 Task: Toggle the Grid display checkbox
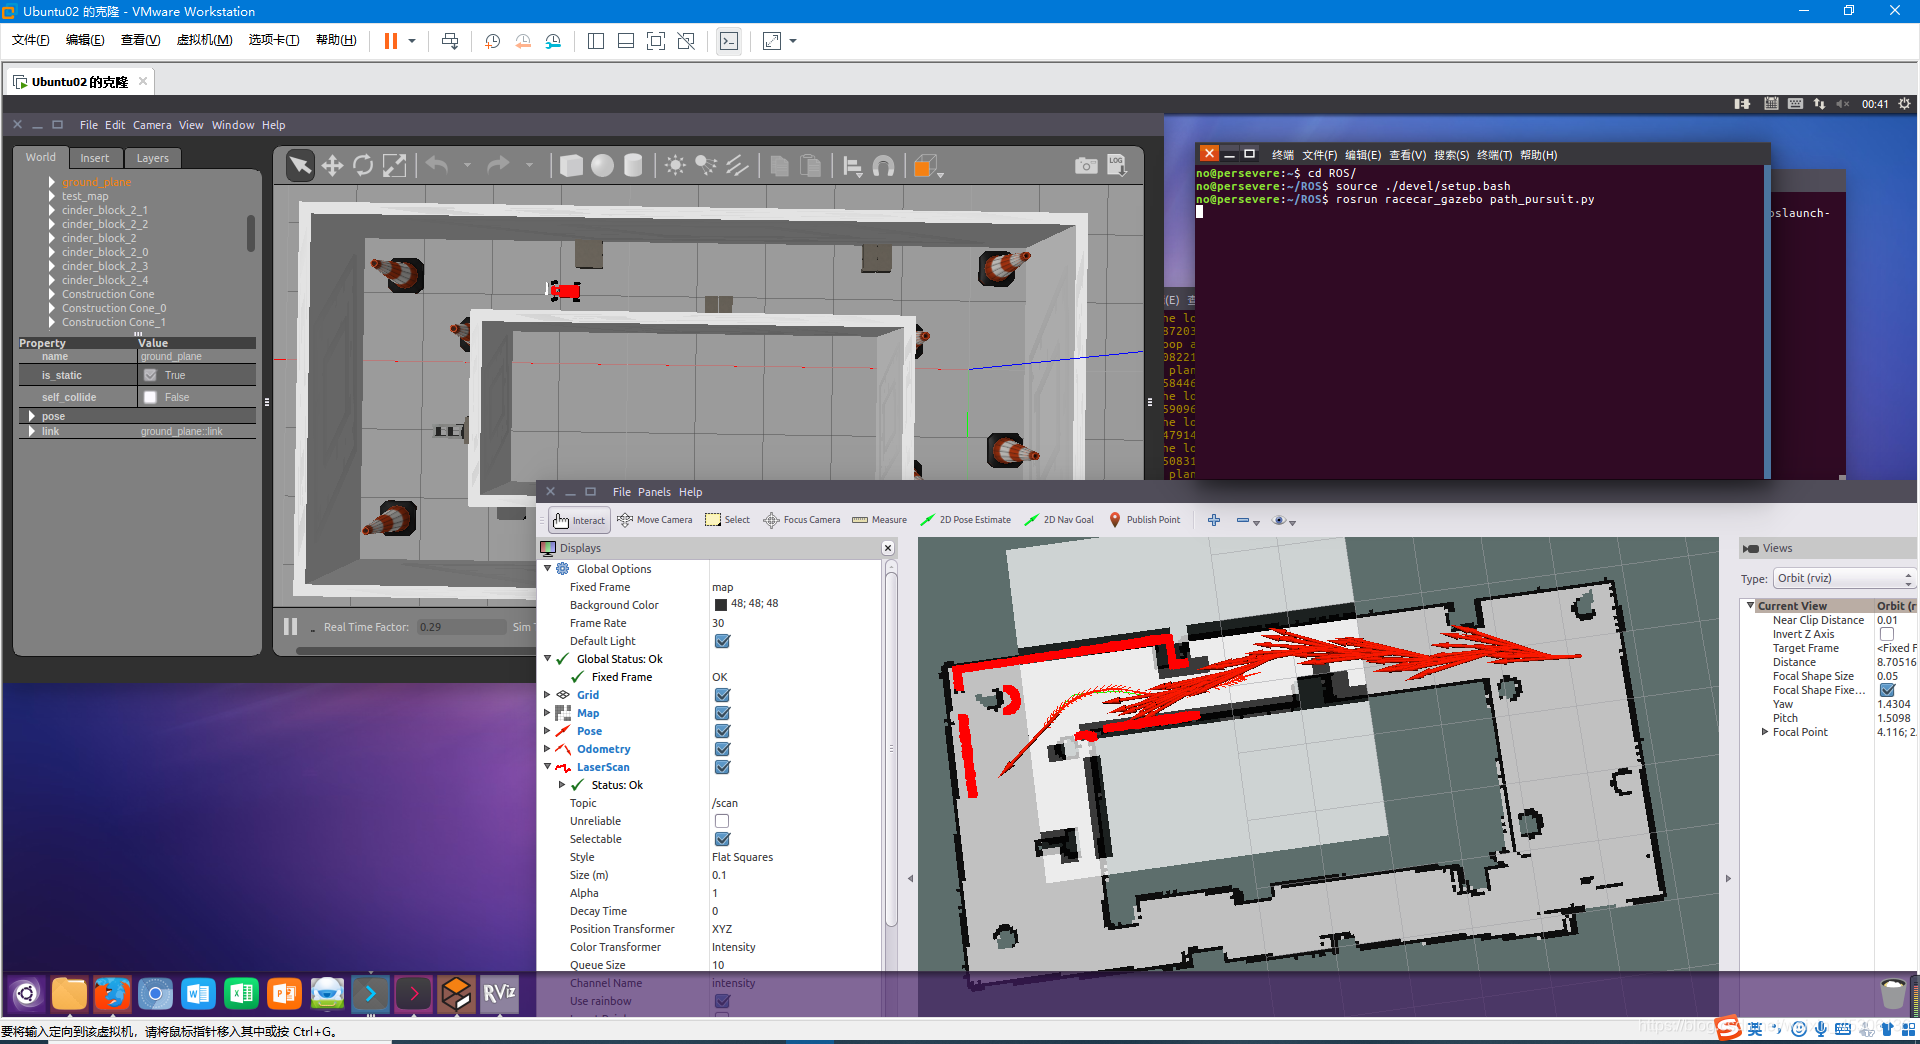(722, 695)
